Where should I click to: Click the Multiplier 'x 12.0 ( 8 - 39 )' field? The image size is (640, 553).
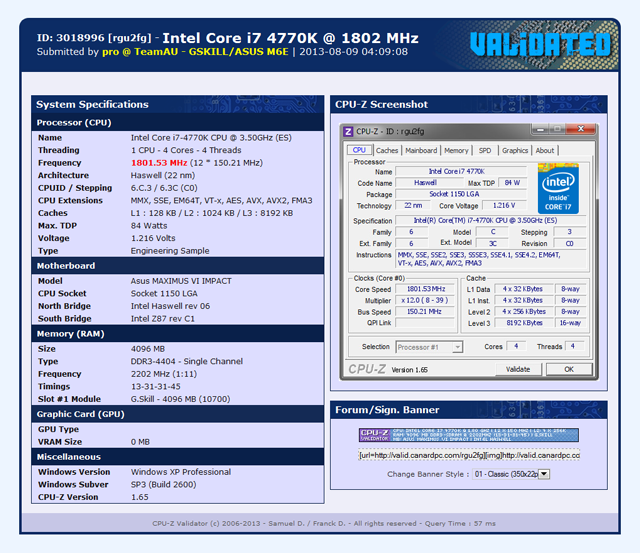pos(425,300)
